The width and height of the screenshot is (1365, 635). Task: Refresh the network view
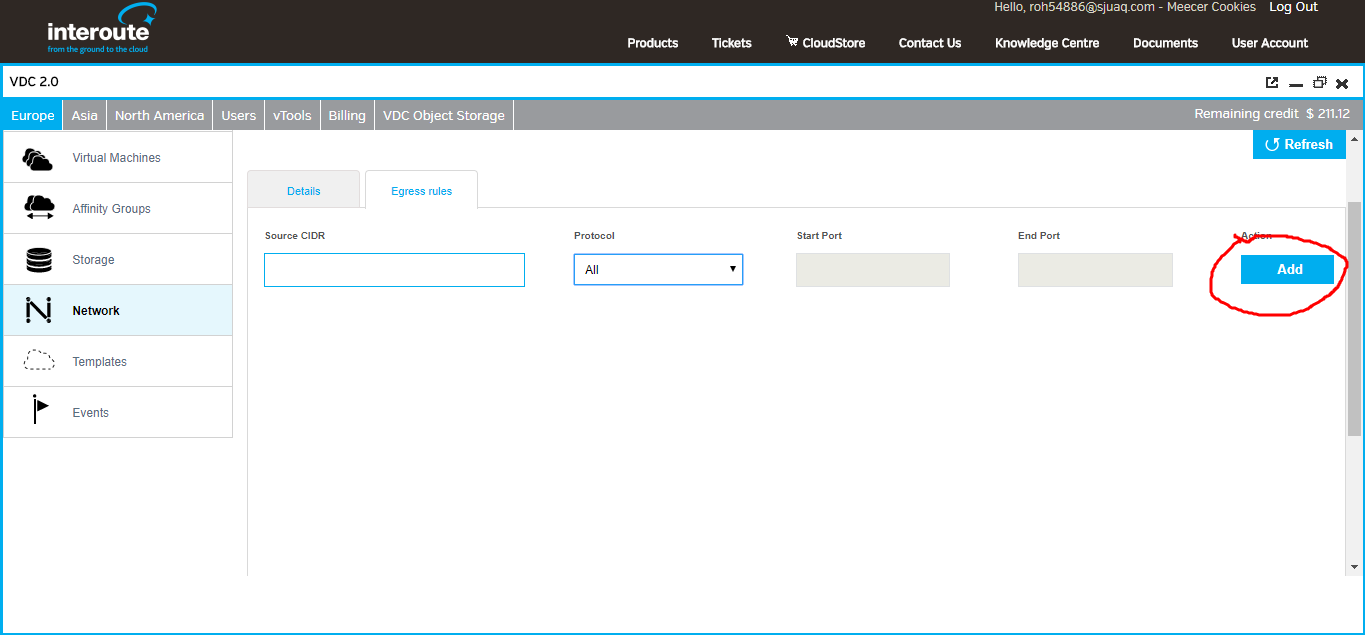point(1299,144)
